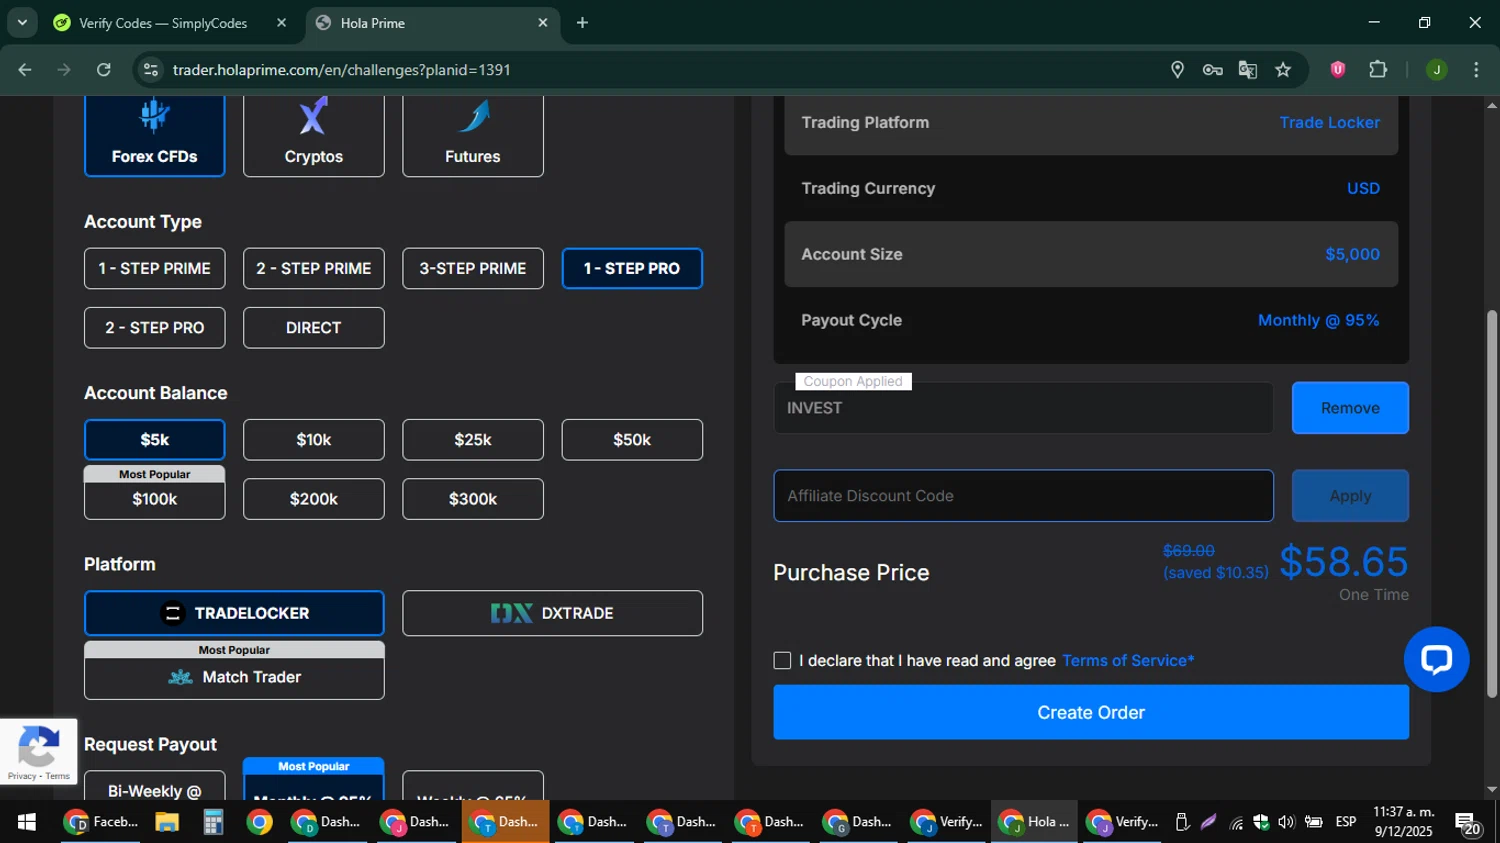The image size is (1500, 843).
Task: Open the password manager key icon
Action: click(x=1212, y=69)
